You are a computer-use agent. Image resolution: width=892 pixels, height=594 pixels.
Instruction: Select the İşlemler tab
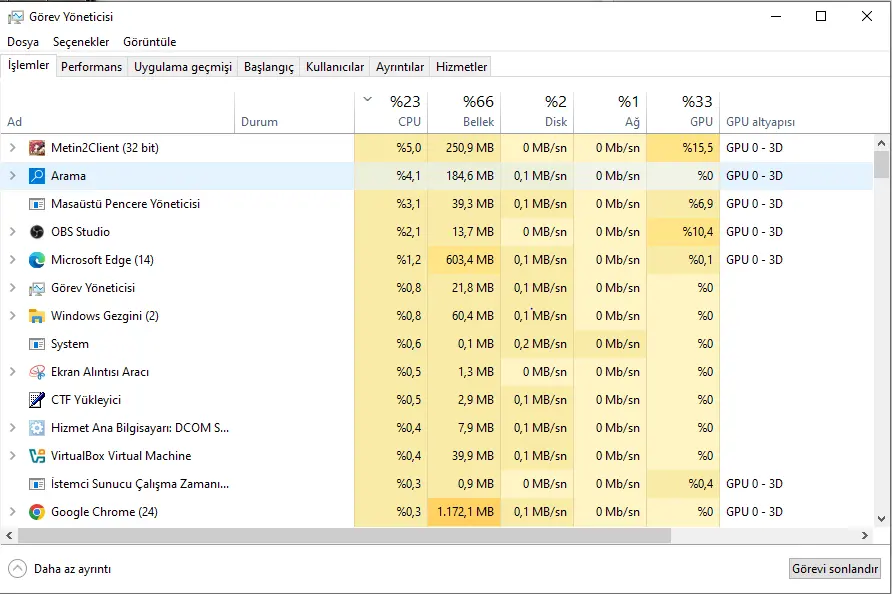tap(28, 65)
